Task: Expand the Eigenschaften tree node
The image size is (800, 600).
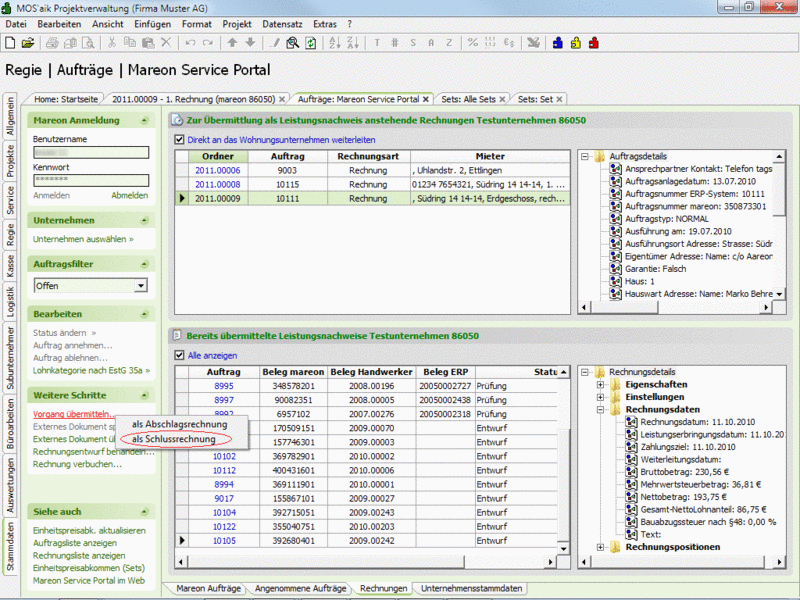Action: coord(601,385)
